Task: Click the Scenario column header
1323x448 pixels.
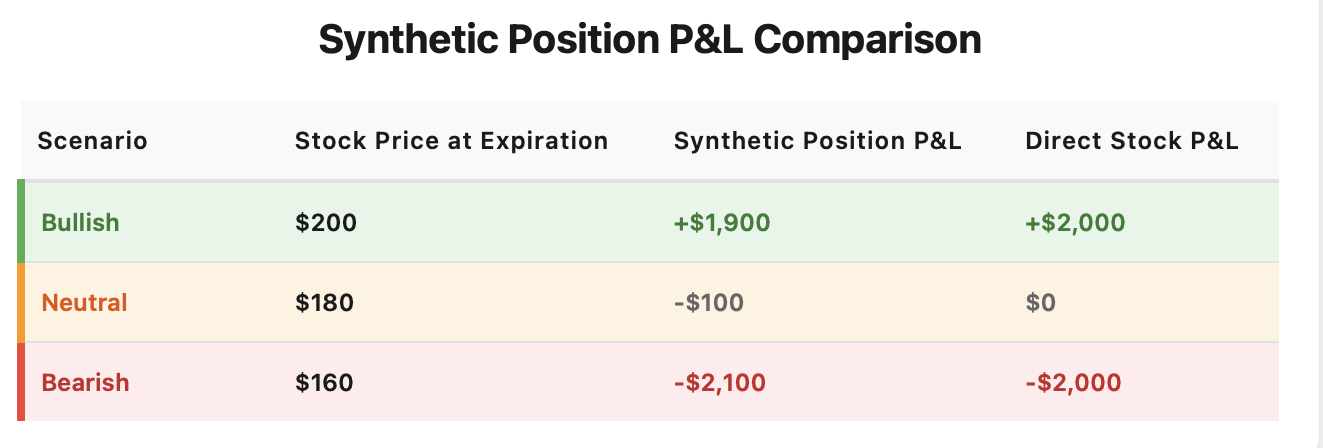Action: click(x=92, y=141)
